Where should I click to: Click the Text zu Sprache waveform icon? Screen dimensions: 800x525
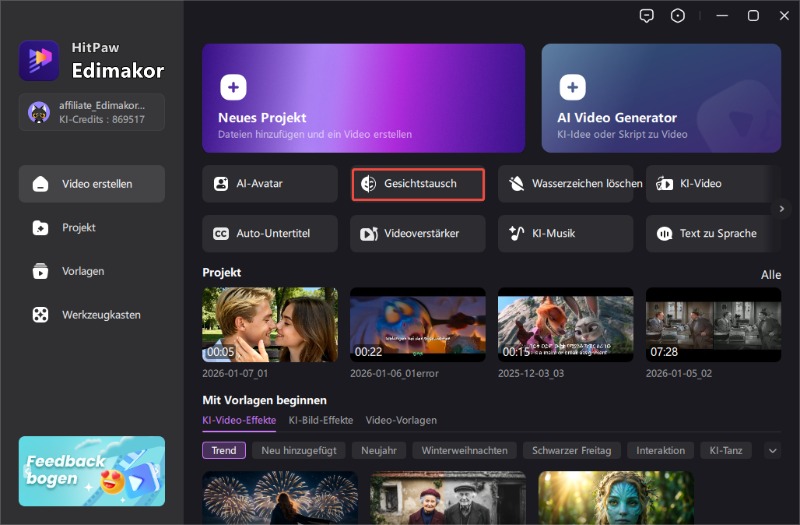[664, 234]
